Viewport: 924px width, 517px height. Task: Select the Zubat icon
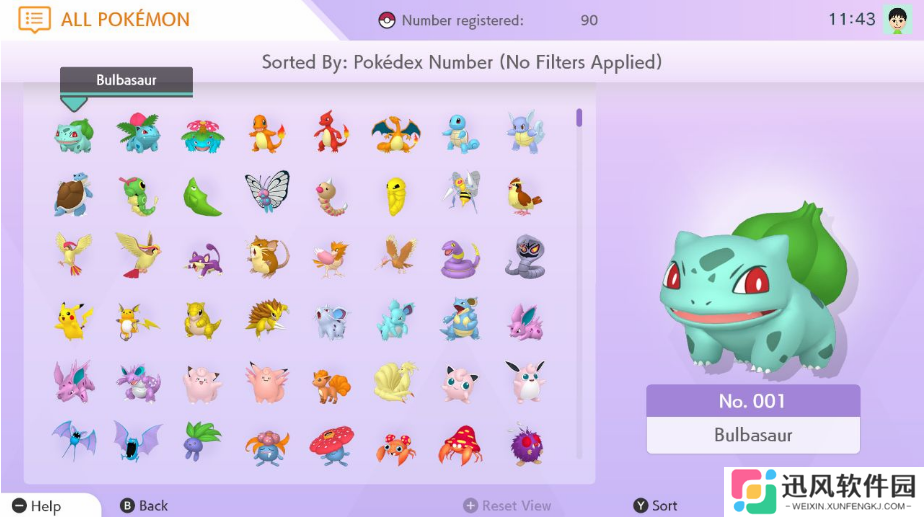coord(74,440)
